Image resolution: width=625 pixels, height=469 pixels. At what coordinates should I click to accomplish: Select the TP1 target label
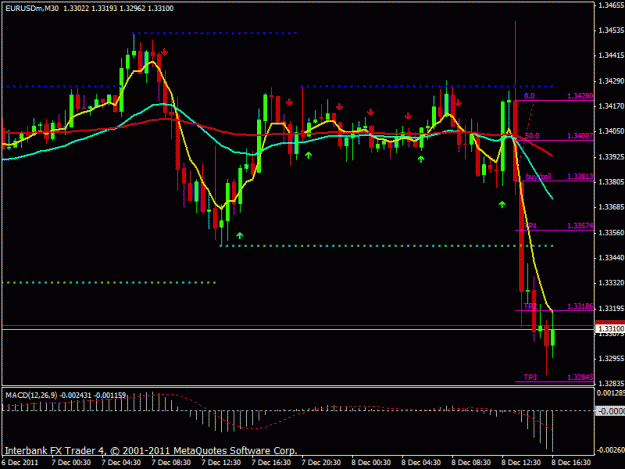pos(530,226)
